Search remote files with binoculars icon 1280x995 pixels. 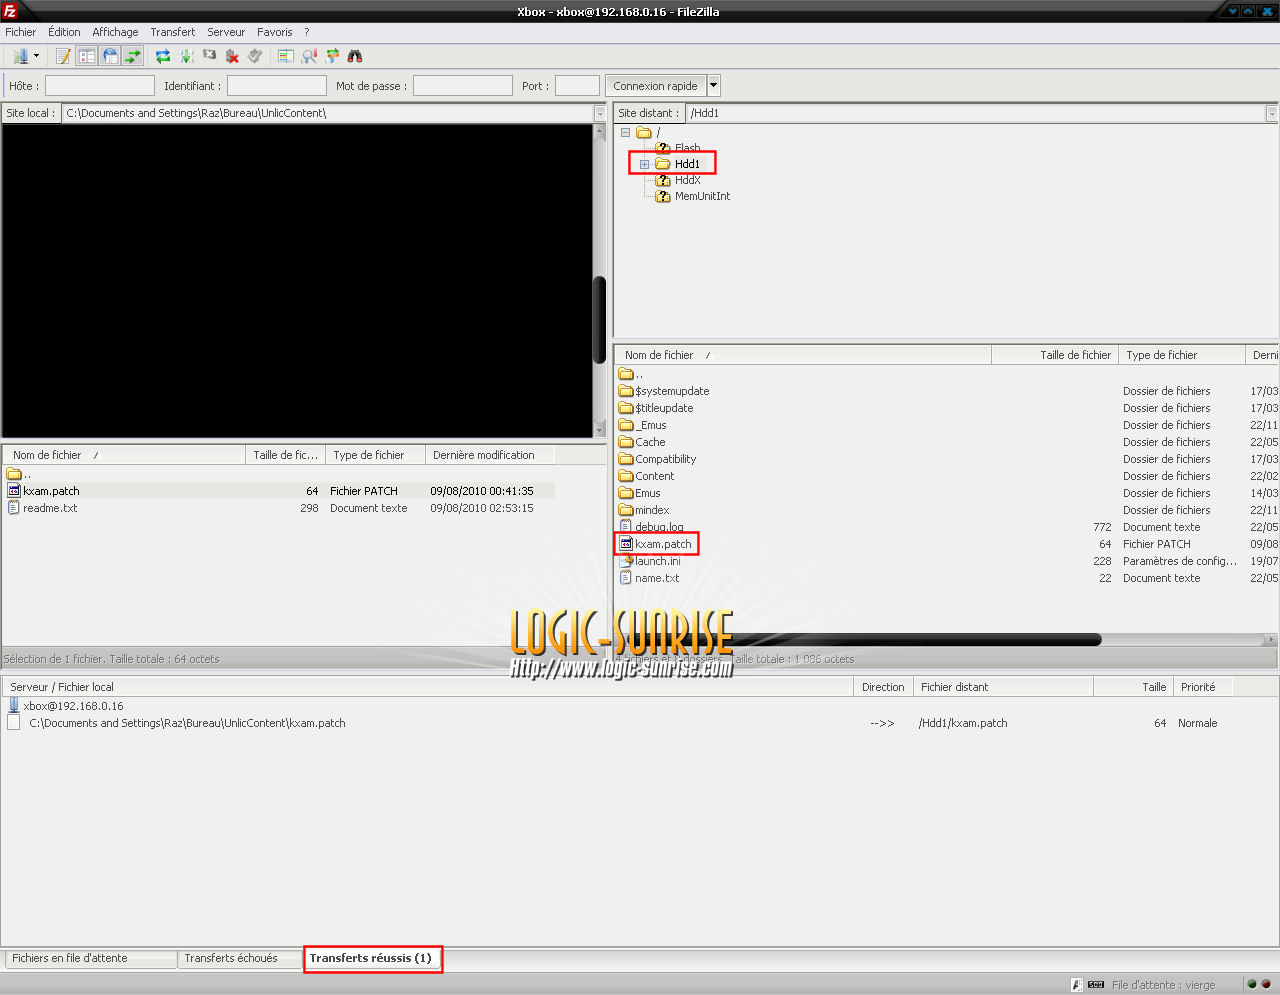click(x=355, y=56)
